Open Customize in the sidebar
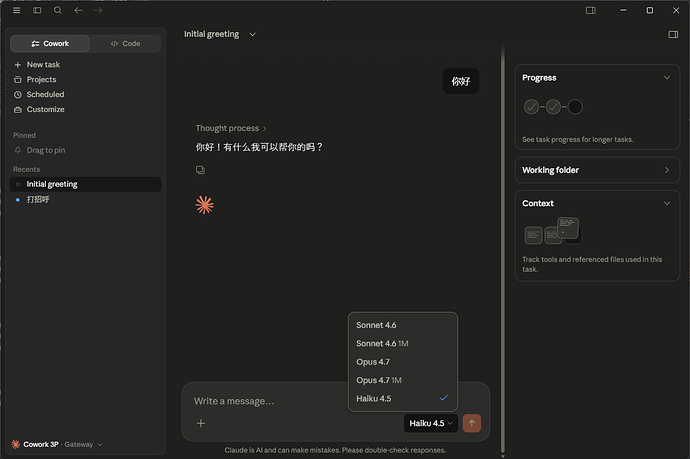This screenshot has height=459, width=690. coord(45,109)
